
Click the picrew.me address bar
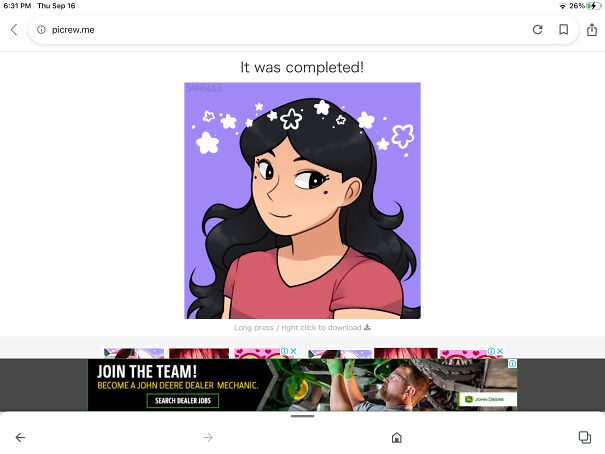(x=280, y=30)
